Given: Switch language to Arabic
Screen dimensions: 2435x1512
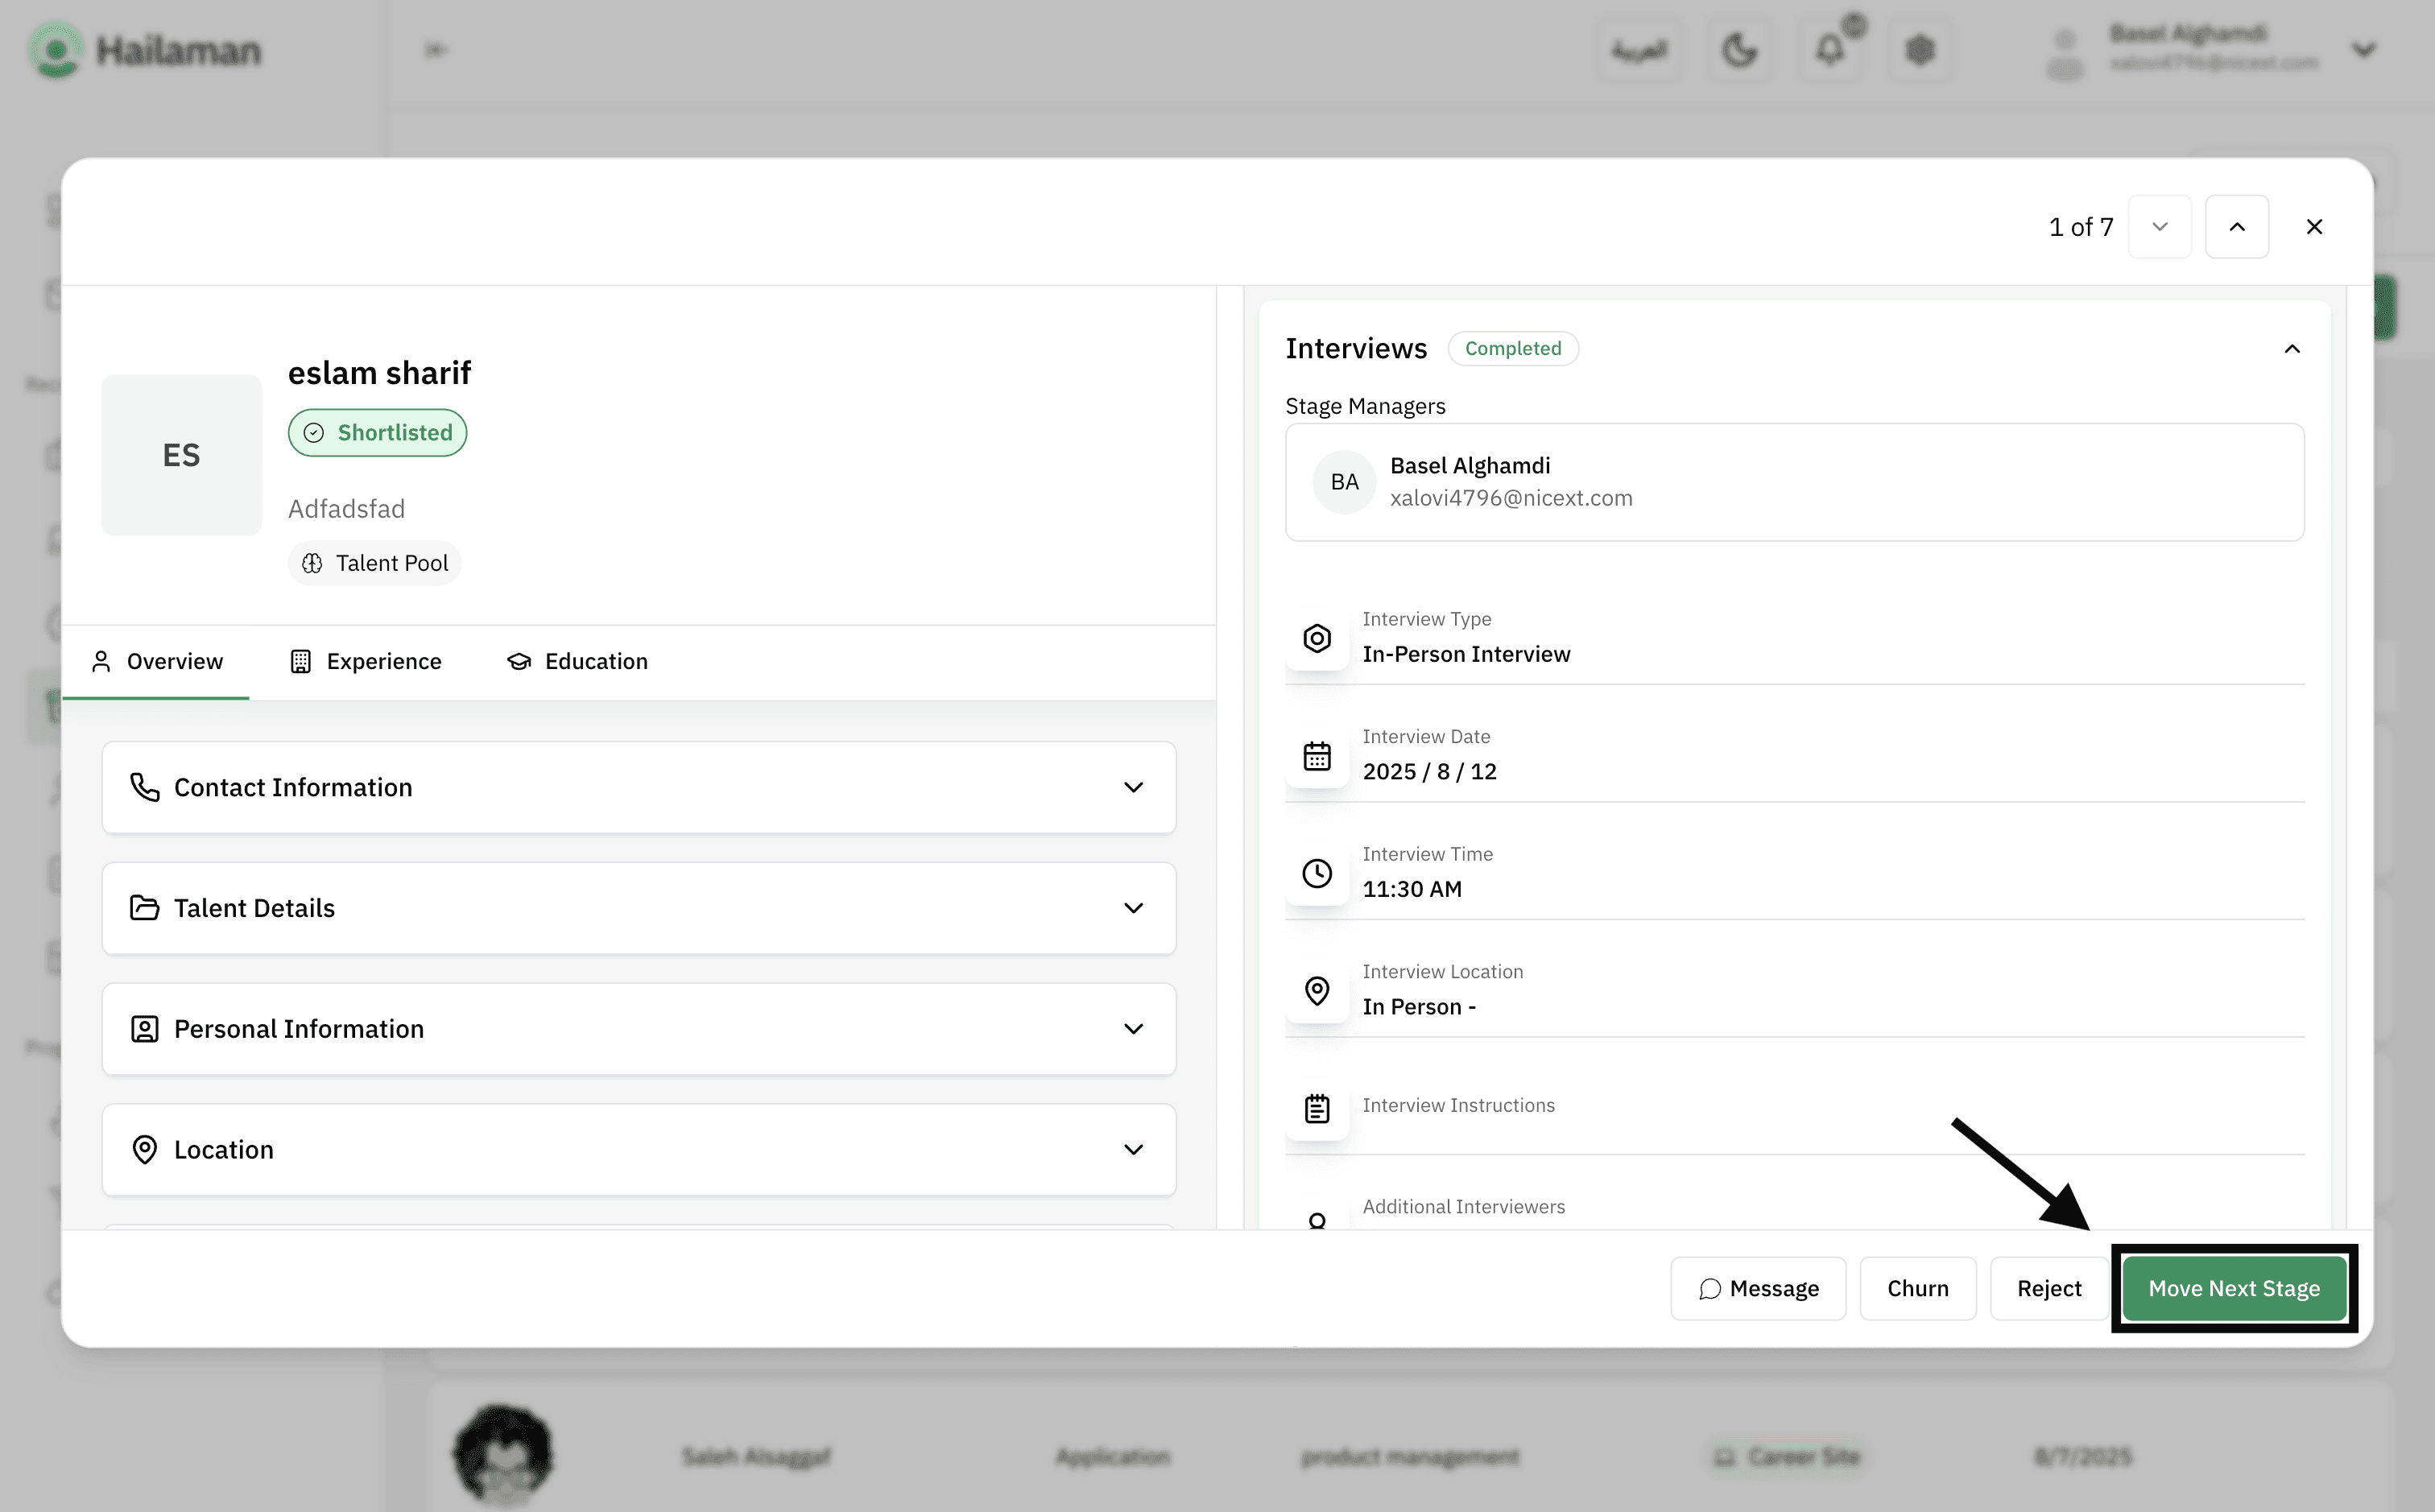Looking at the screenshot, I should (1639, 49).
